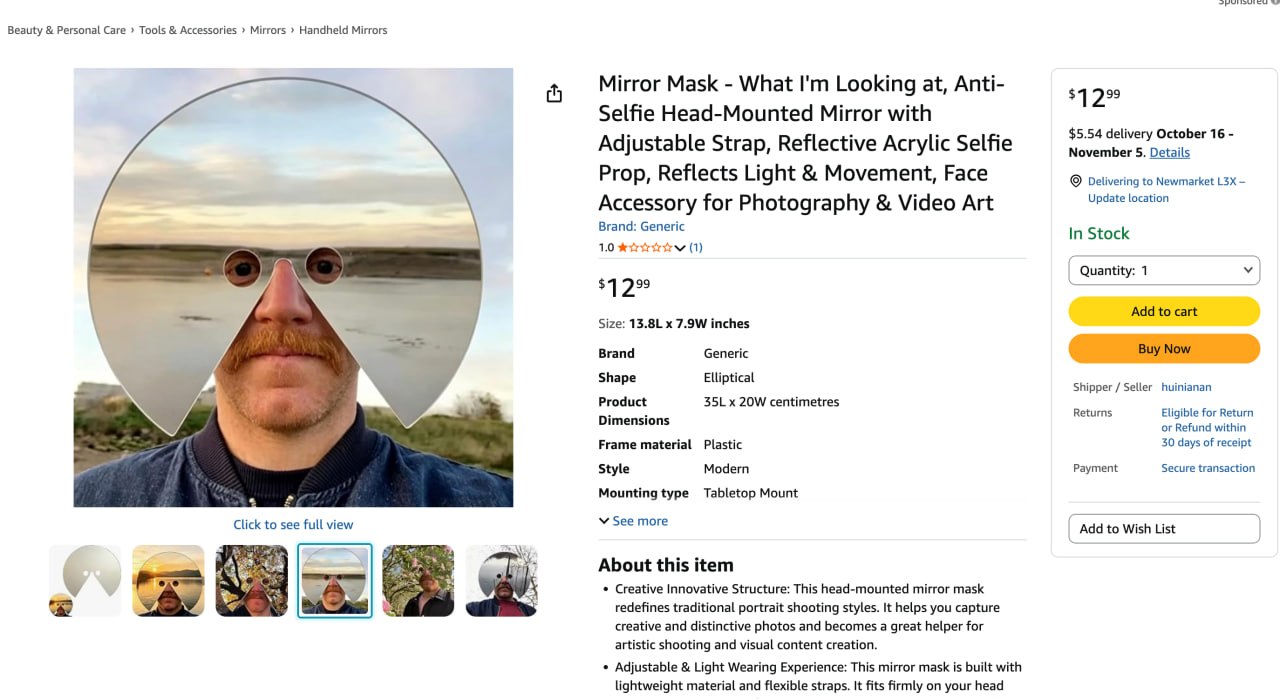The height and width of the screenshot is (699, 1280).
Task: Select the sunset mirror mask thumbnail
Action: click(x=168, y=581)
